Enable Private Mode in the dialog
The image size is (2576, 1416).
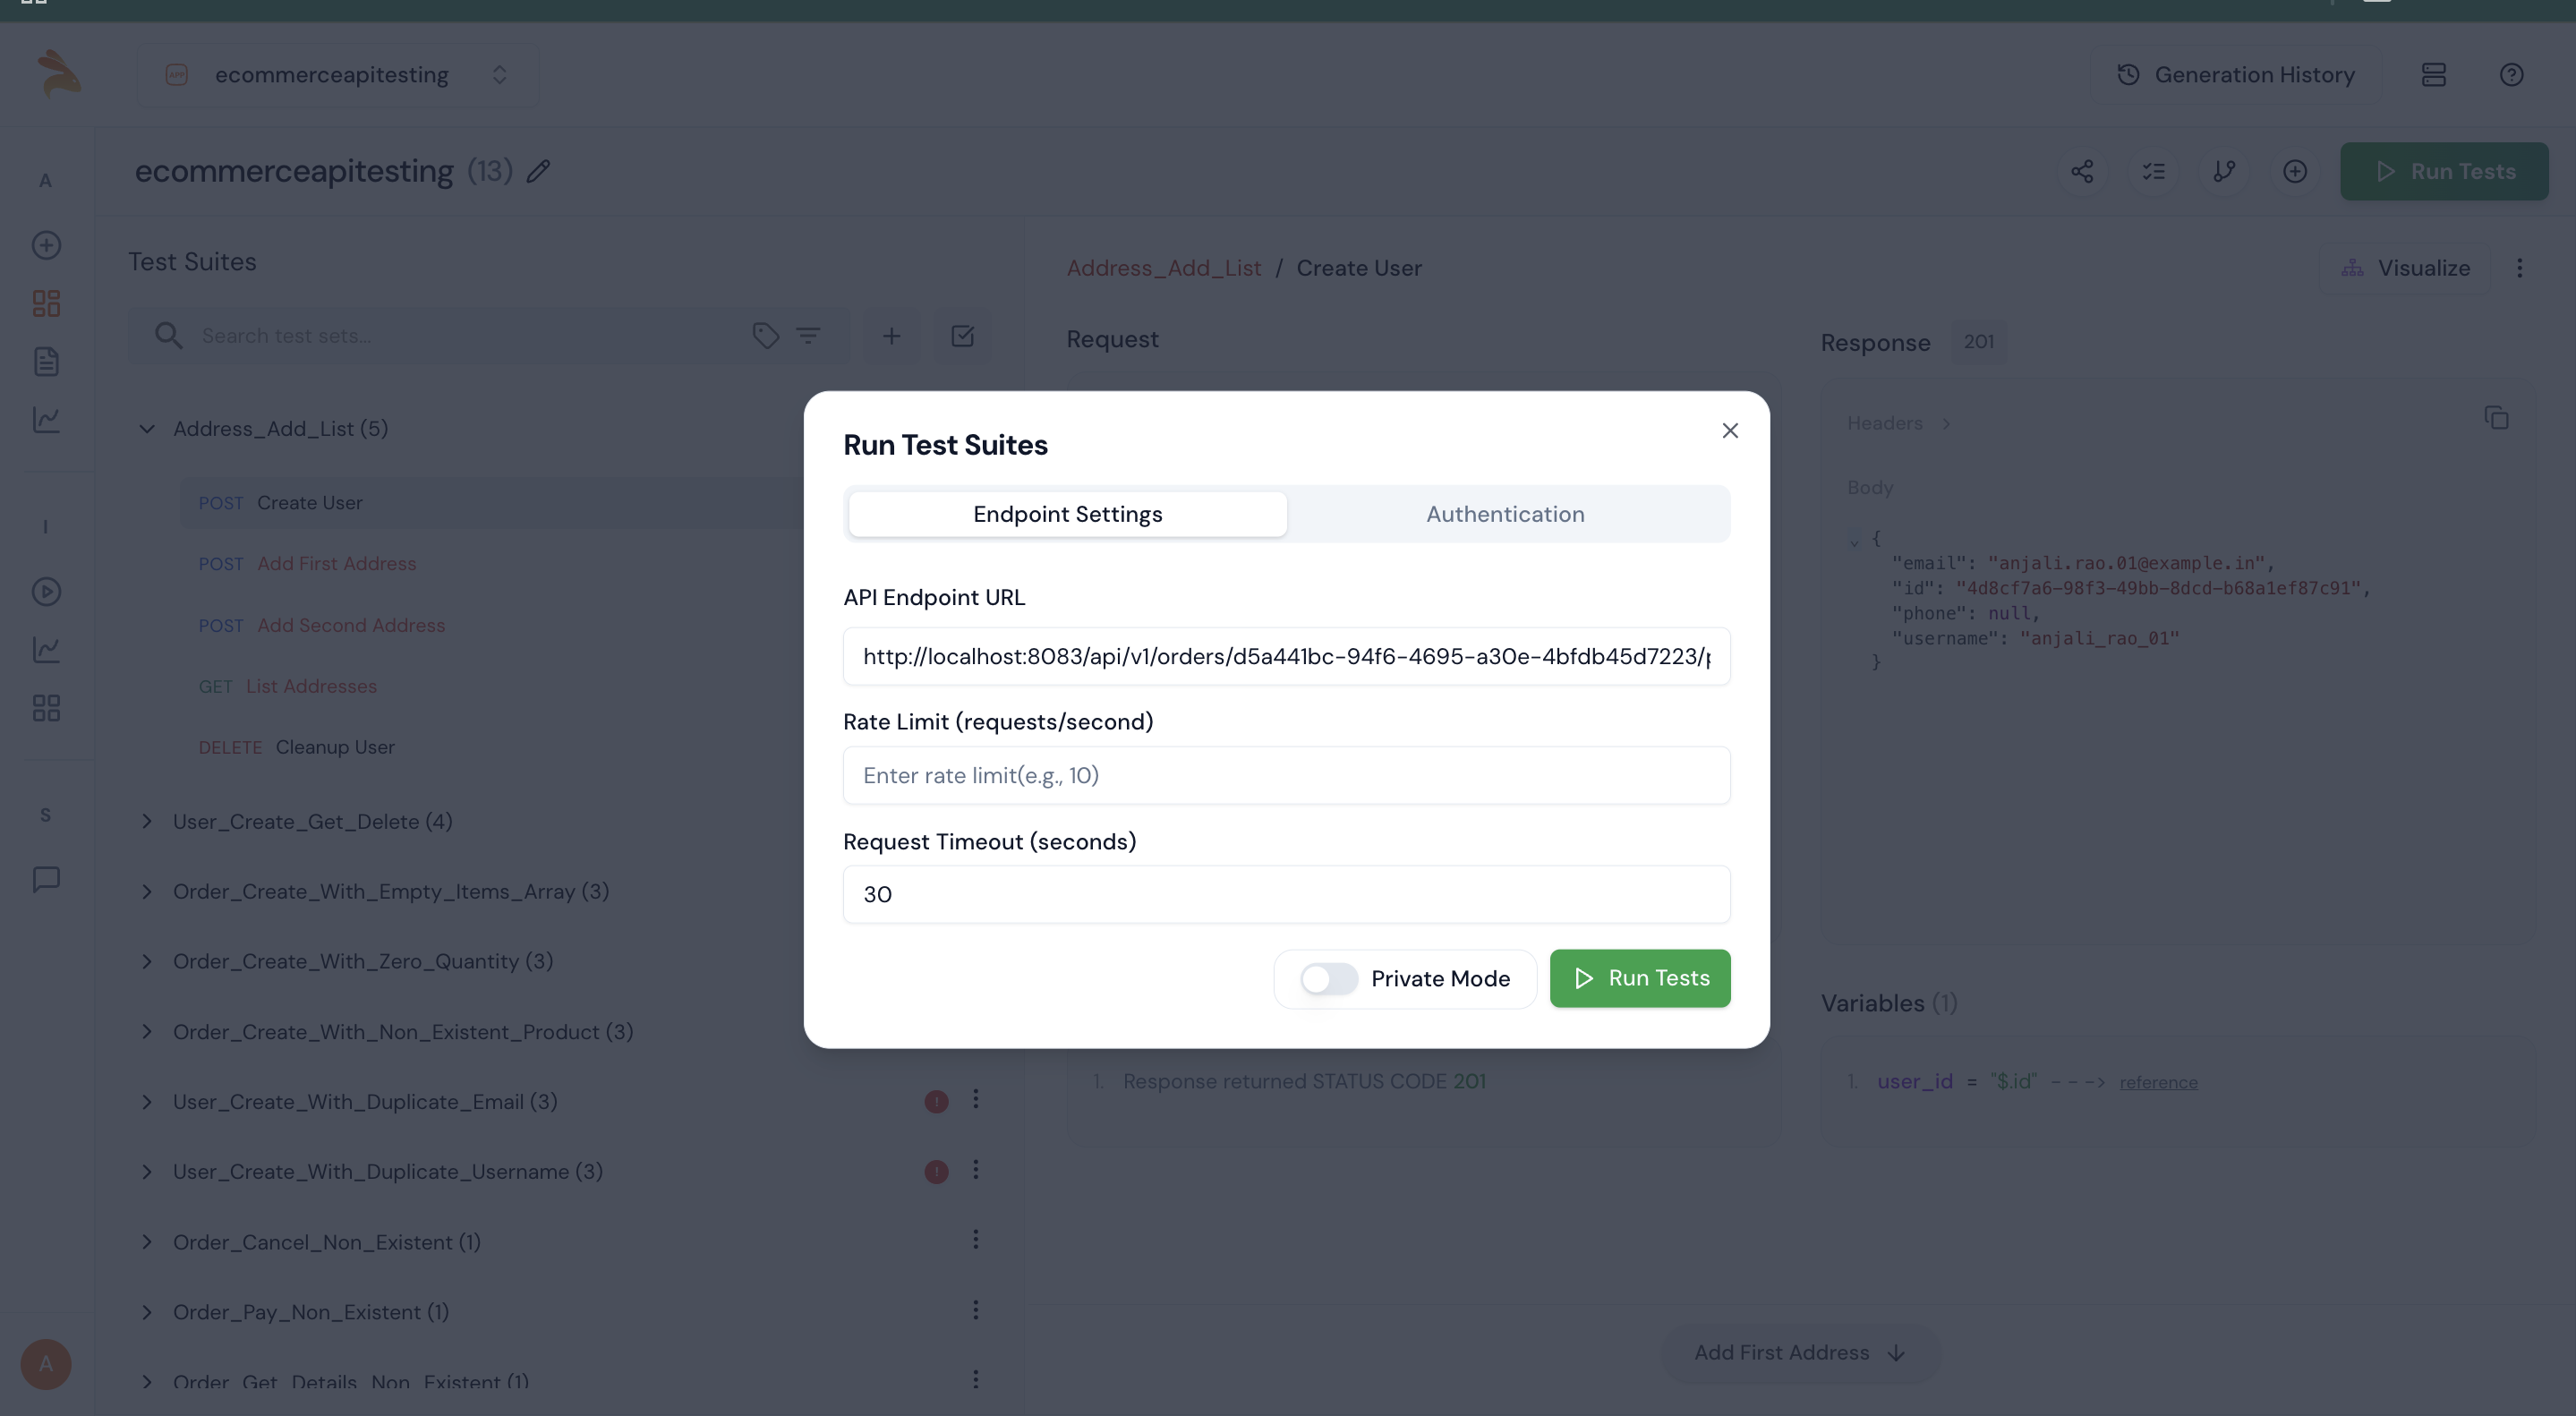(1328, 978)
